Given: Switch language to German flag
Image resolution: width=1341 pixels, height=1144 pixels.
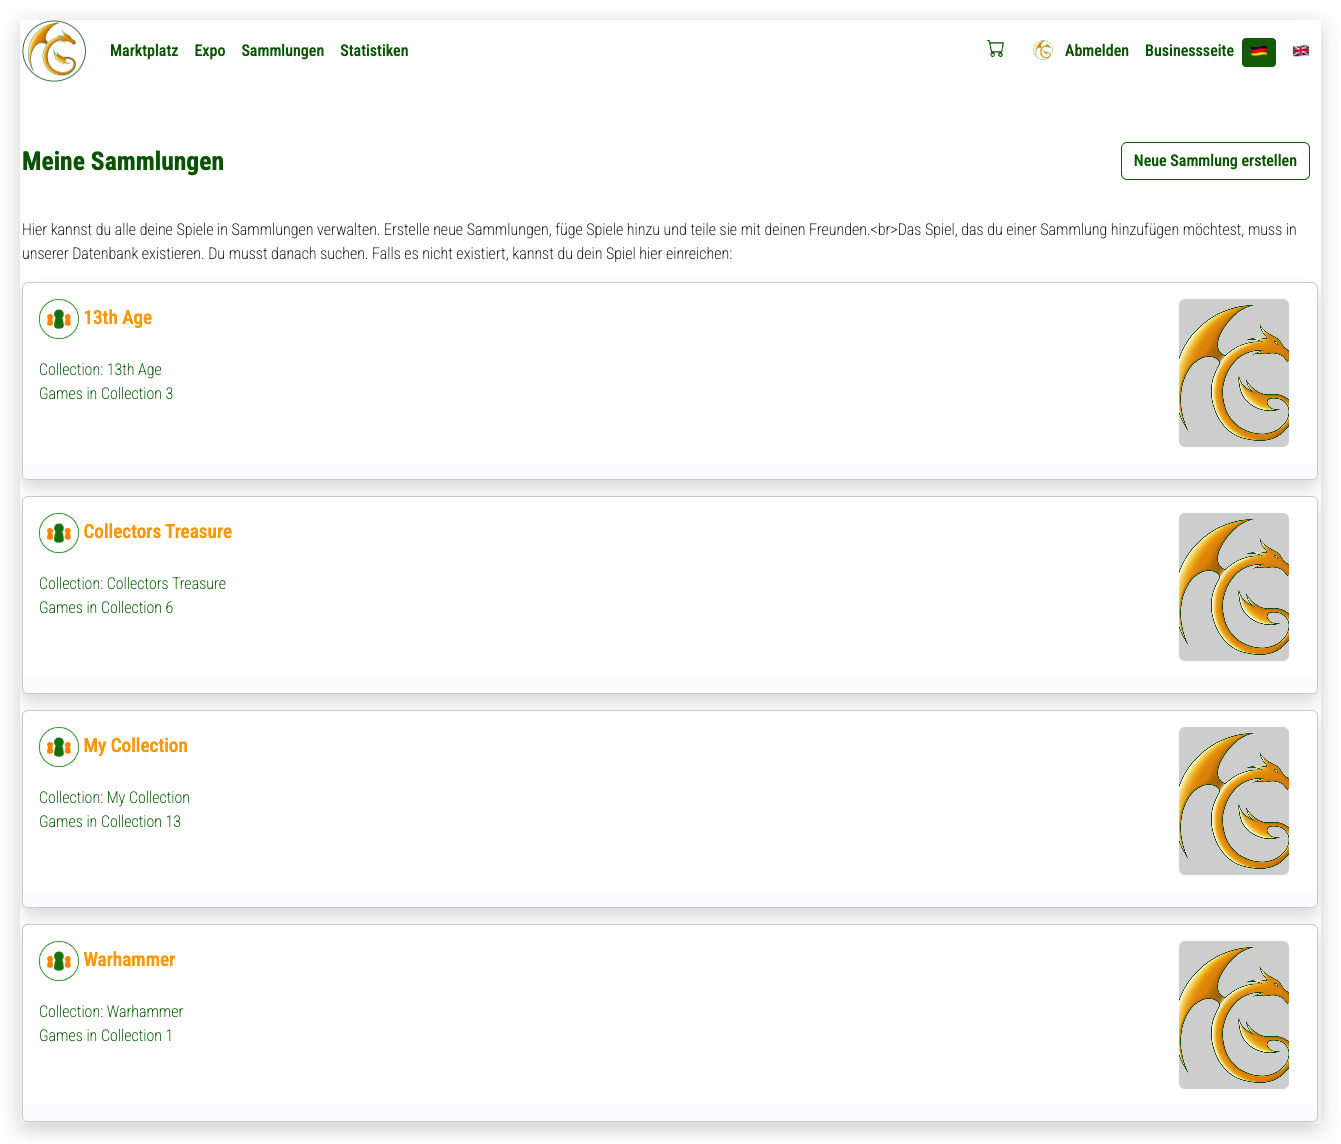Looking at the screenshot, I should [x=1258, y=52].
